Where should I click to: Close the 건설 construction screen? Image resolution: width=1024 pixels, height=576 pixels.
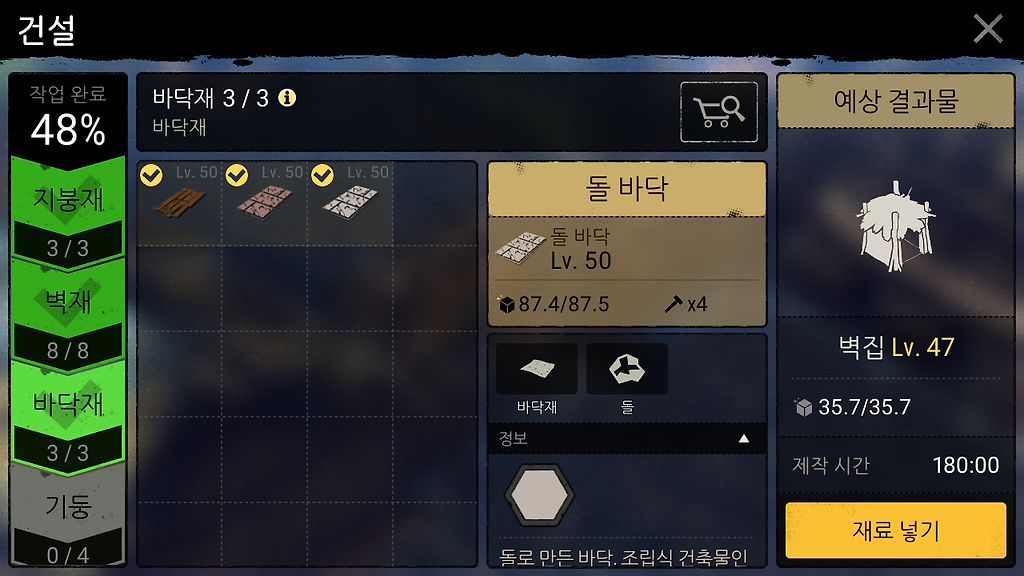[x=988, y=29]
